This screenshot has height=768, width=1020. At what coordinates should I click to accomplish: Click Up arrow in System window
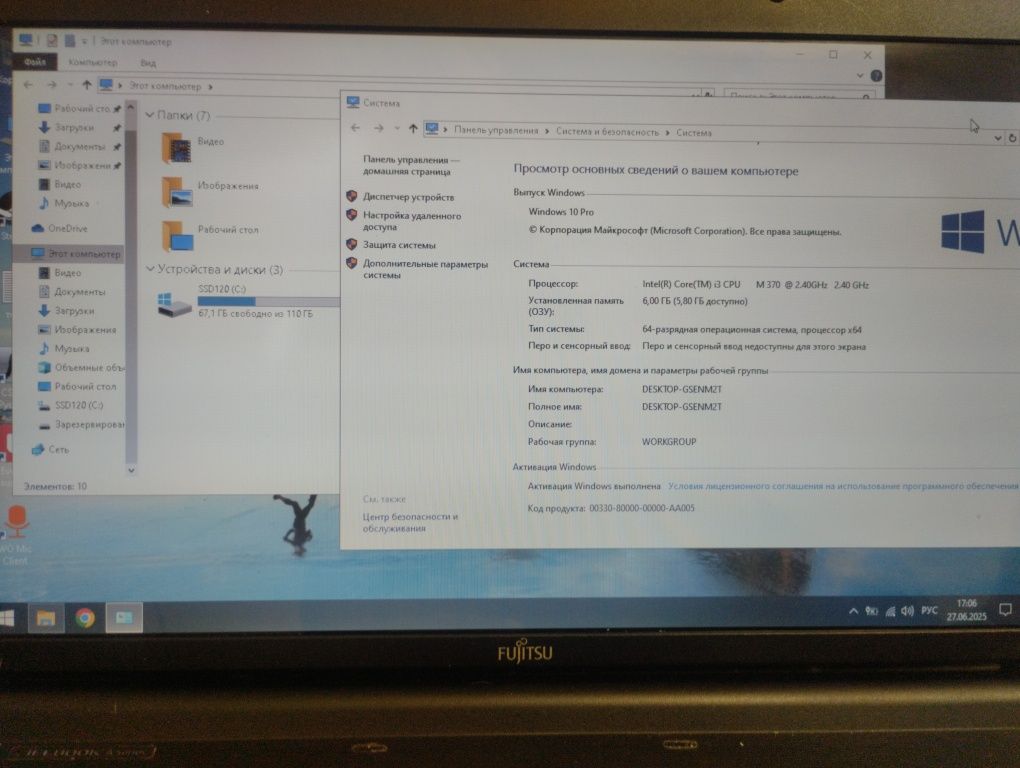tap(413, 129)
